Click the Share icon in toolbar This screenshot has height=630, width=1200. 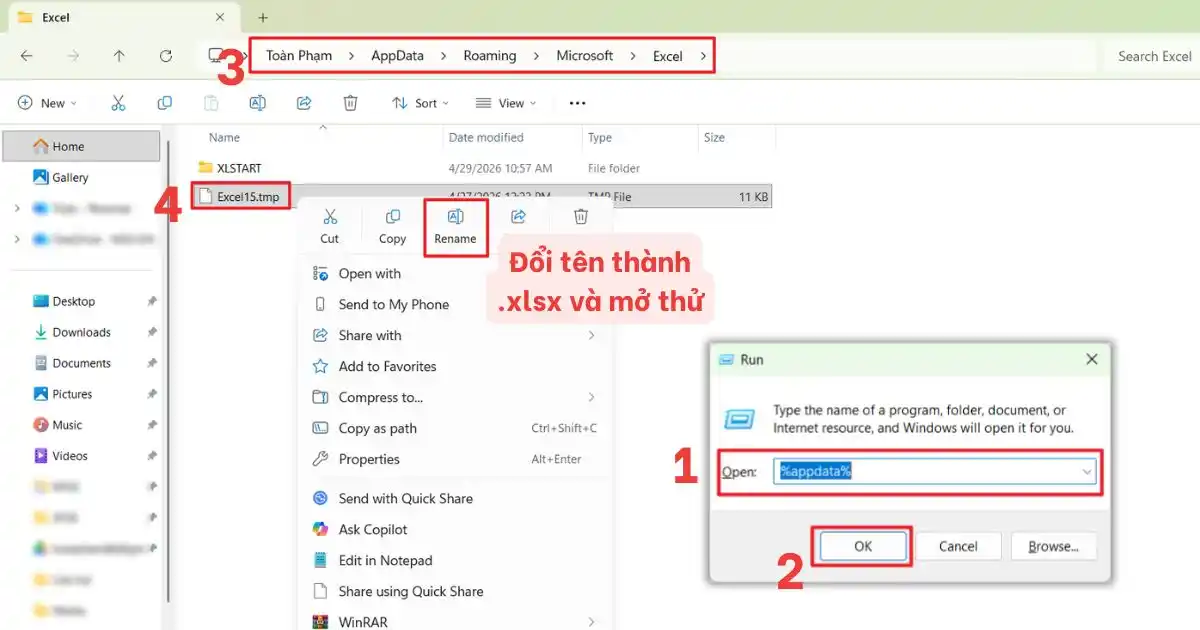pos(304,103)
